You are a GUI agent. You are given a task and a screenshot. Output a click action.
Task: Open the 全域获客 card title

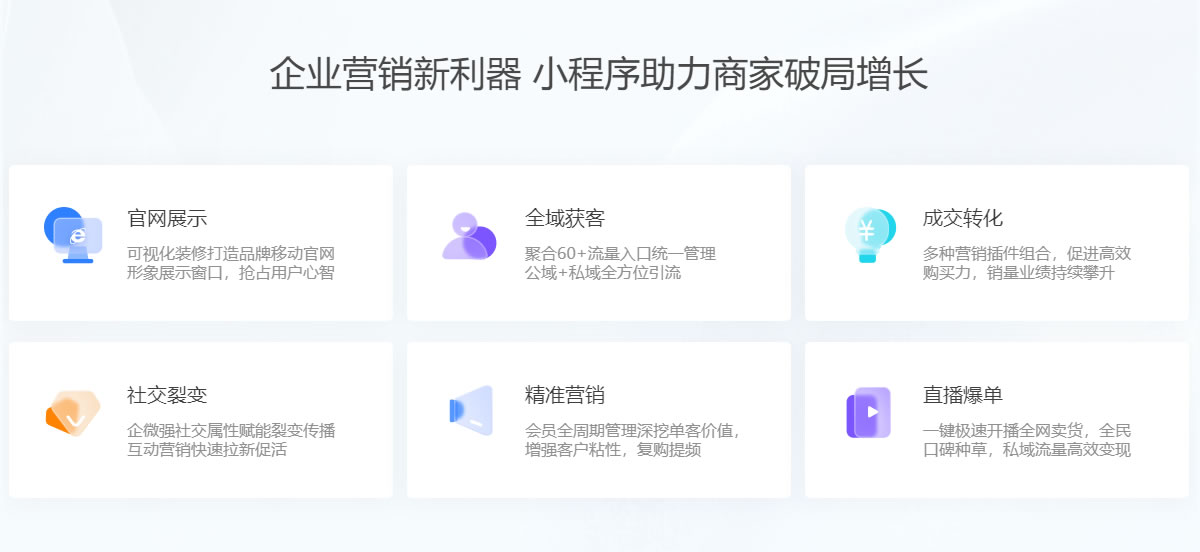pyautogui.click(x=565, y=219)
